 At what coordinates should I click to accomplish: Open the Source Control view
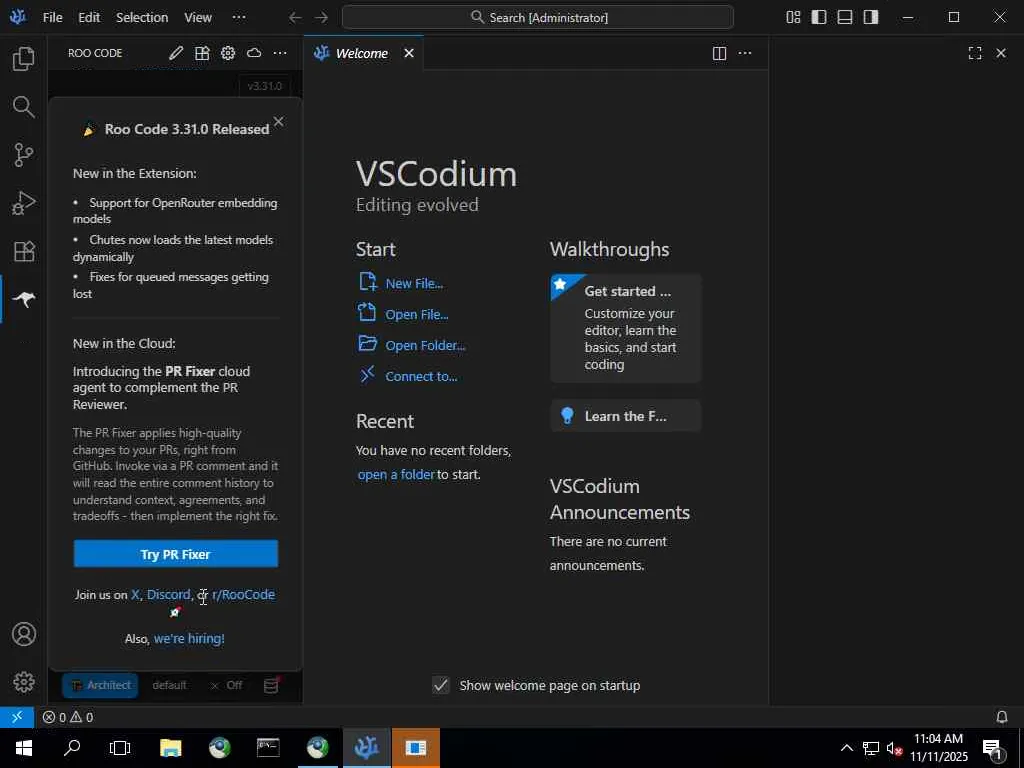pyautogui.click(x=24, y=155)
